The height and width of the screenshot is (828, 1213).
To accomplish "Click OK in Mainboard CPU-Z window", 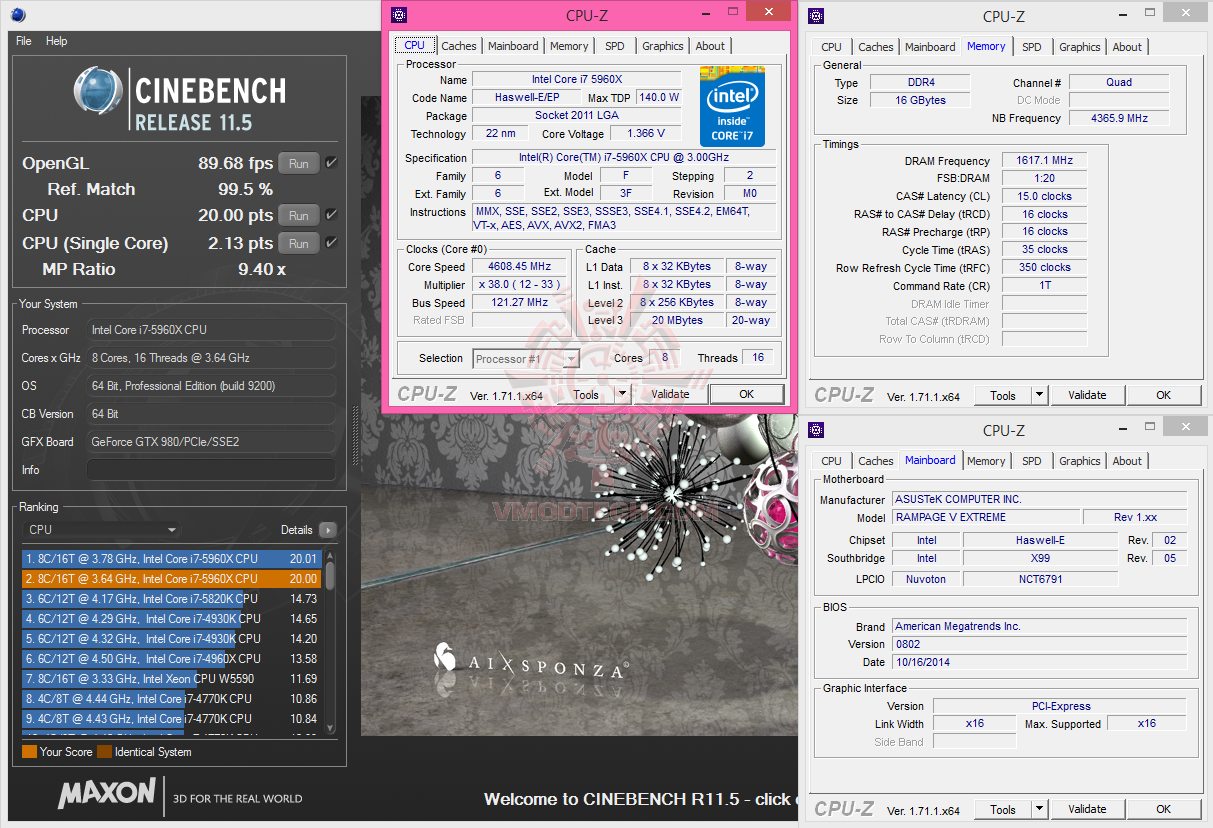I will (x=1163, y=809).
